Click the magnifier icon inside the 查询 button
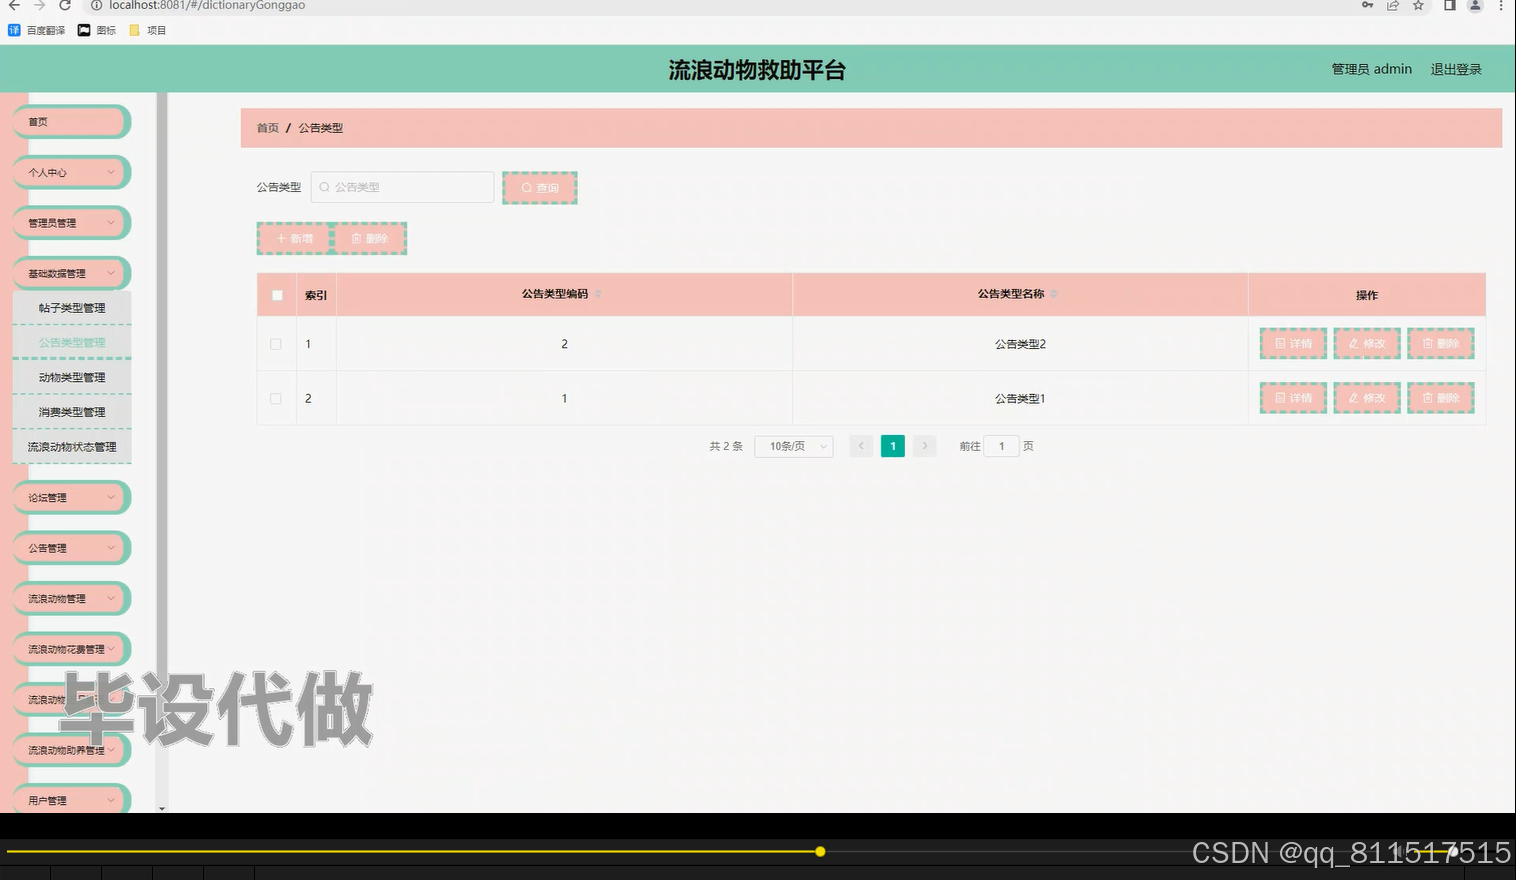Screen dimensions: 1516x880 click(x=527, y=187)
